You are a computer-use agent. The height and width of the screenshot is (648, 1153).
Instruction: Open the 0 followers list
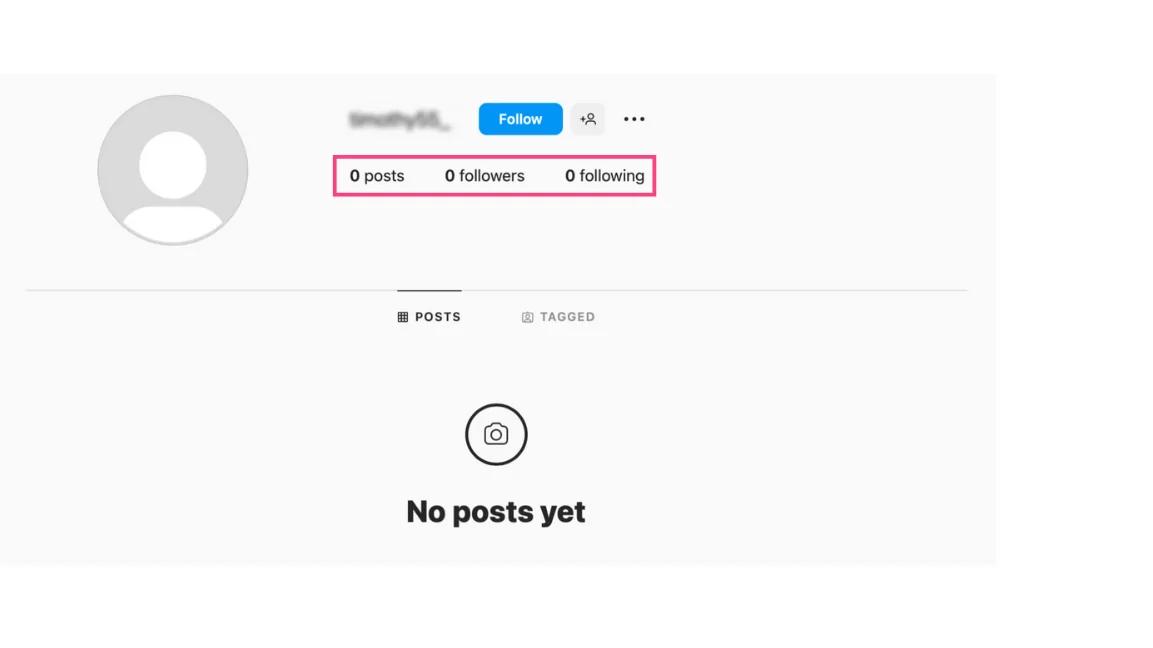coord(485,176)
